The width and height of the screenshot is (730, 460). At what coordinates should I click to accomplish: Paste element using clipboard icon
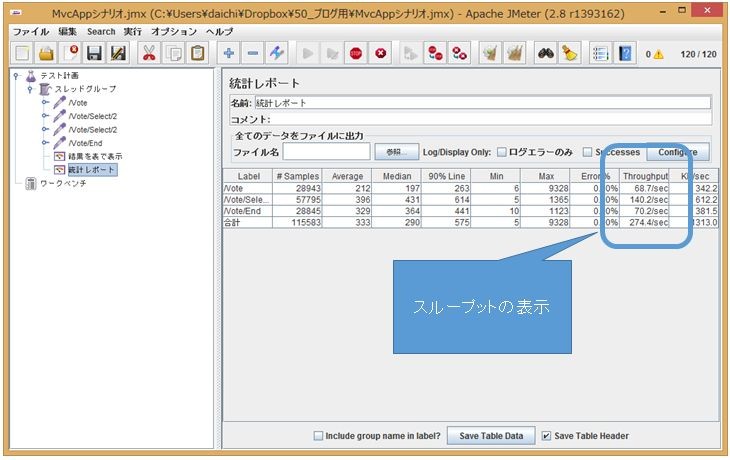click(x=197, y=54)
